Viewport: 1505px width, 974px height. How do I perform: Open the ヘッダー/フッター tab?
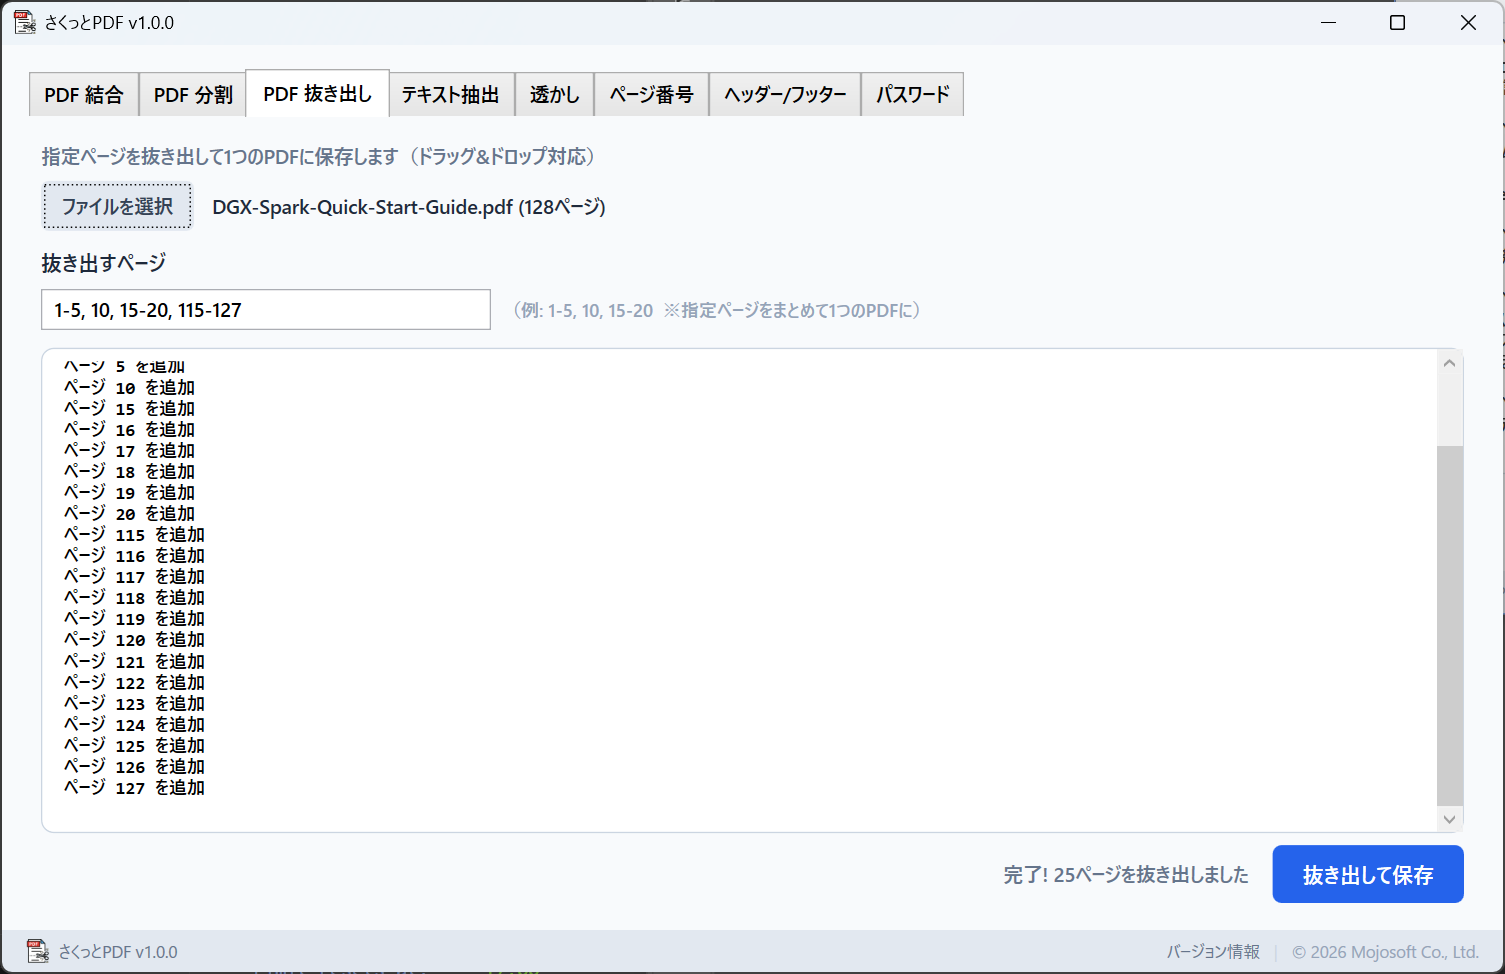coord(785,95)
